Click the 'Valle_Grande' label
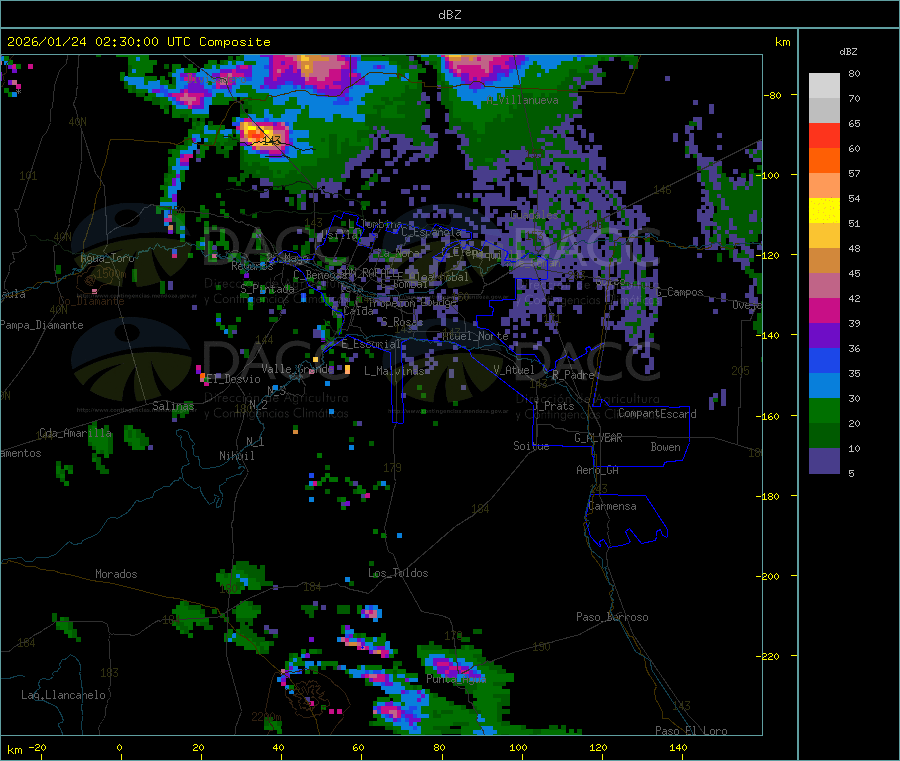The height and width of the screenshot is (761, 900). point(297,369)
